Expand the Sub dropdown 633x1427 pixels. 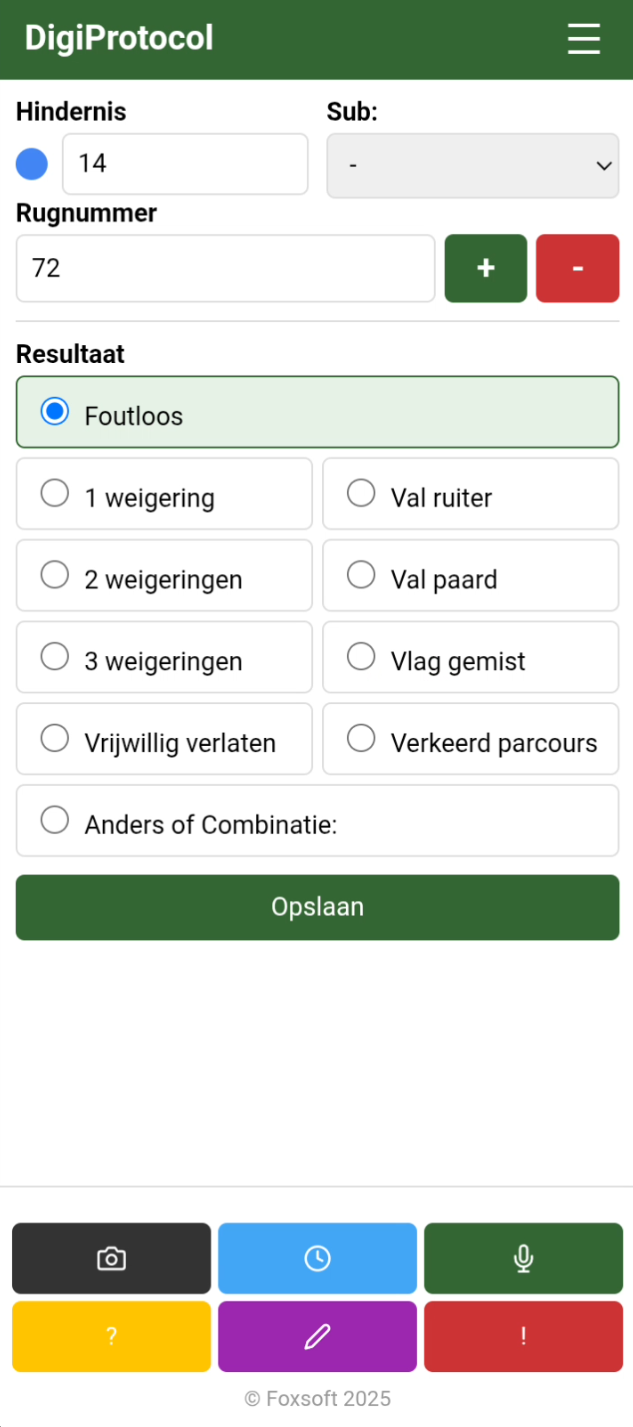pyautogui.click(x=472, y=165)
